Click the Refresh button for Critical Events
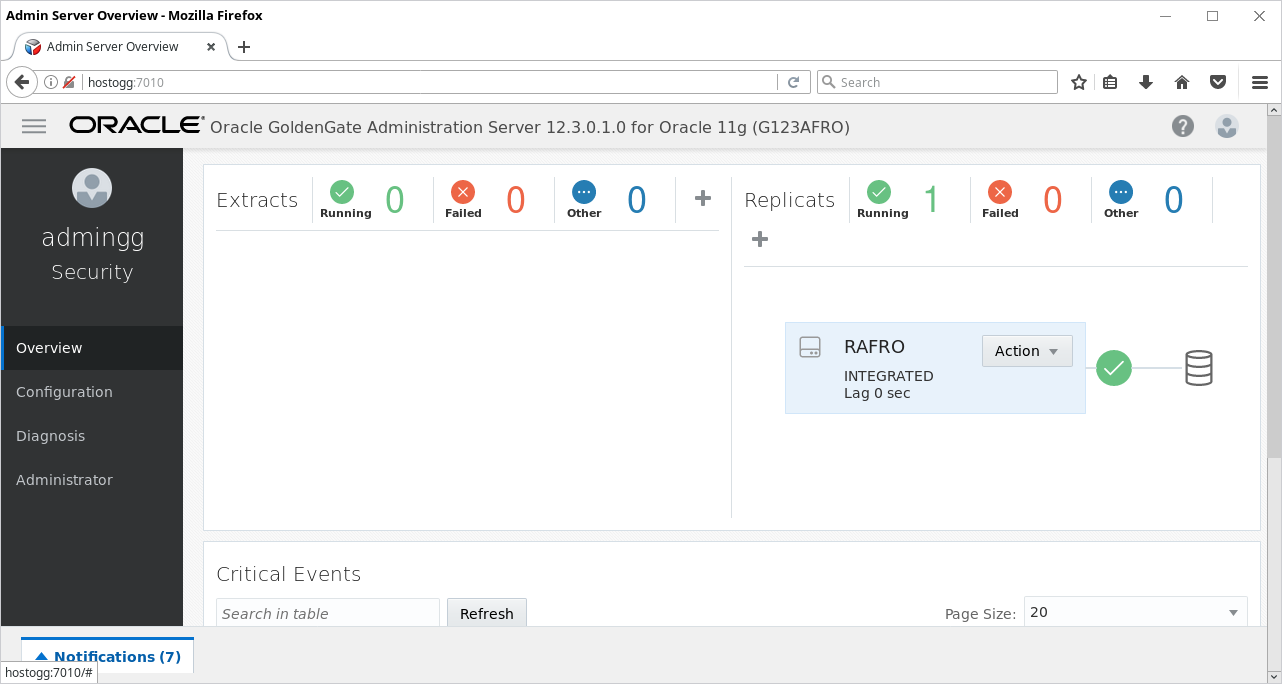Image resolution: width=1282 pixels, height=684 pixels. [487, 613]
